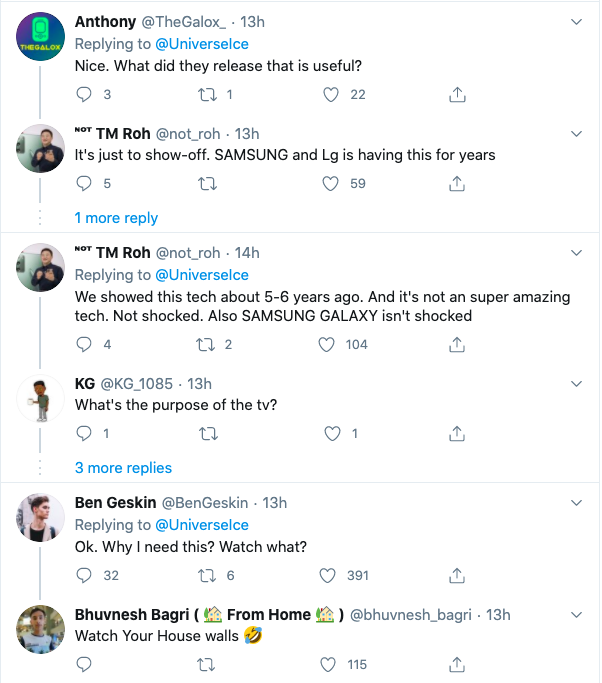602x683 pixels.
Task: Share Bhuvnesh Bagri's 'House walls' tweet
Action: tap(457, 664)
